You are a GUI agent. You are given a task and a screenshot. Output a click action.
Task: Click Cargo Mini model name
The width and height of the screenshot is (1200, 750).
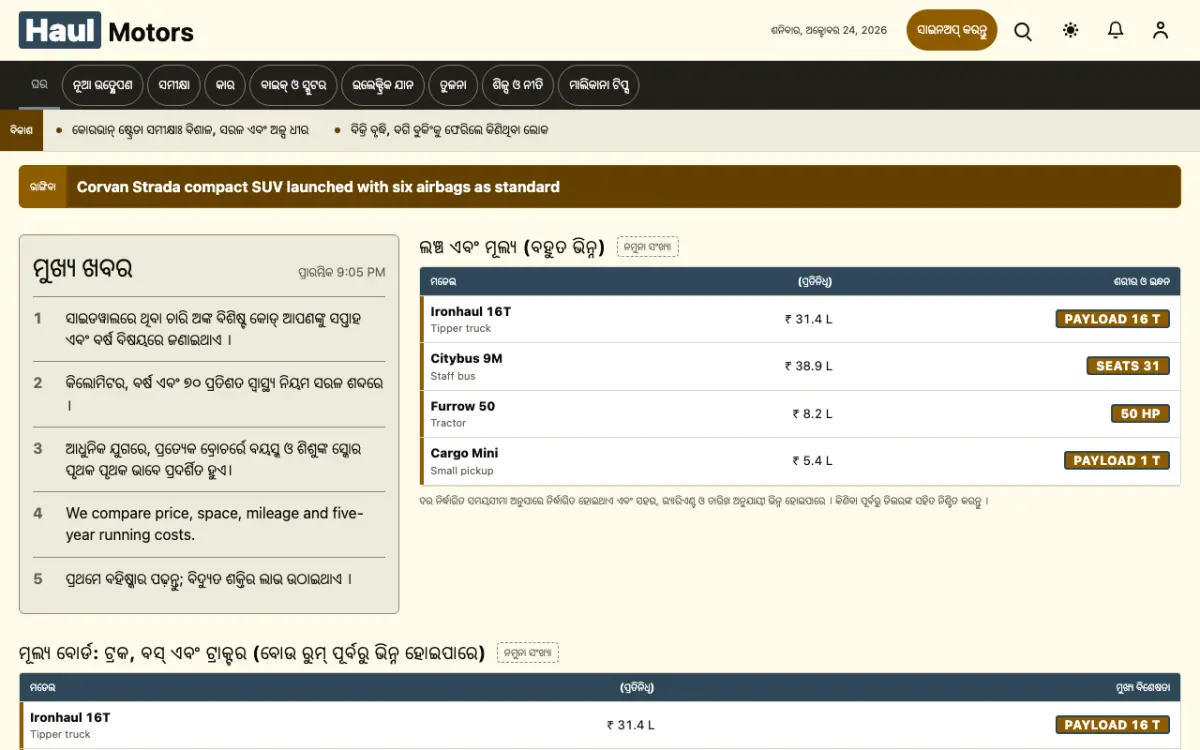pyautogui.click(x=464, y=453)
